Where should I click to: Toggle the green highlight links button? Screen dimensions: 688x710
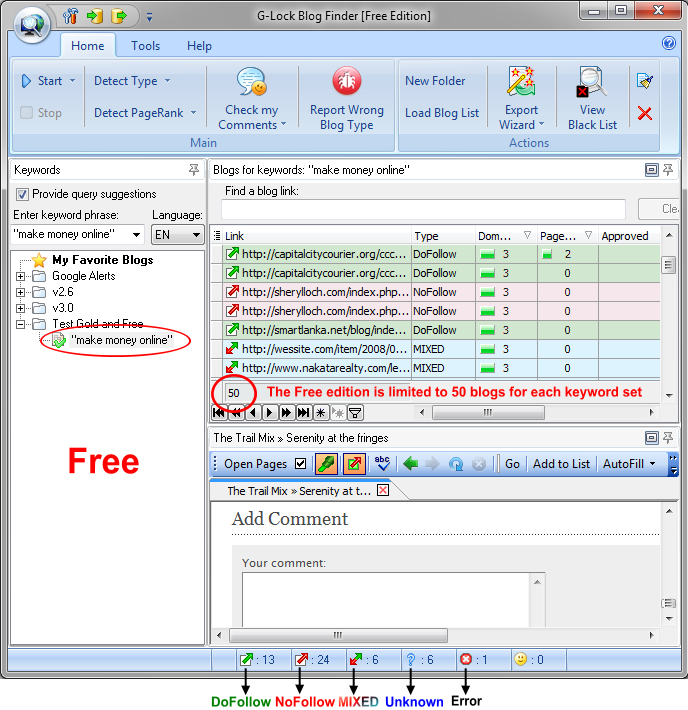(326, 464)
